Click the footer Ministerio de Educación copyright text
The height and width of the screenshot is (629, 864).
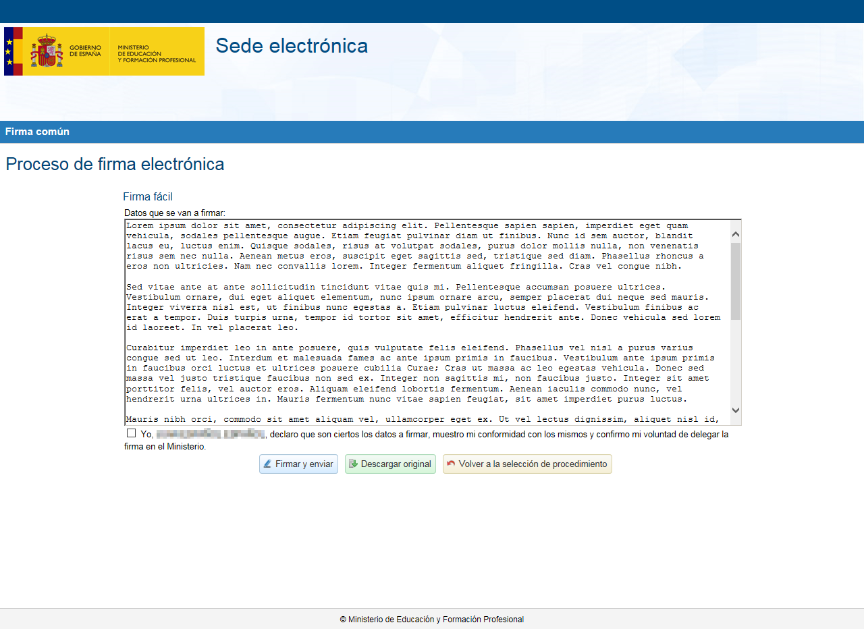(431, 619)
